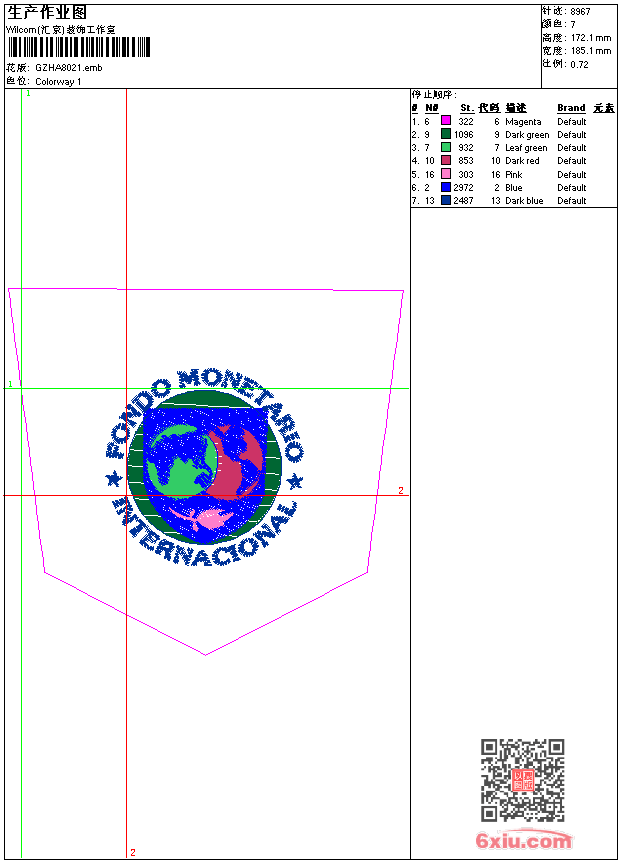This screenshot has height=860, width=620.
Task: Click the 'Default' brand in Dark blue row
Action: pos(571,201)
